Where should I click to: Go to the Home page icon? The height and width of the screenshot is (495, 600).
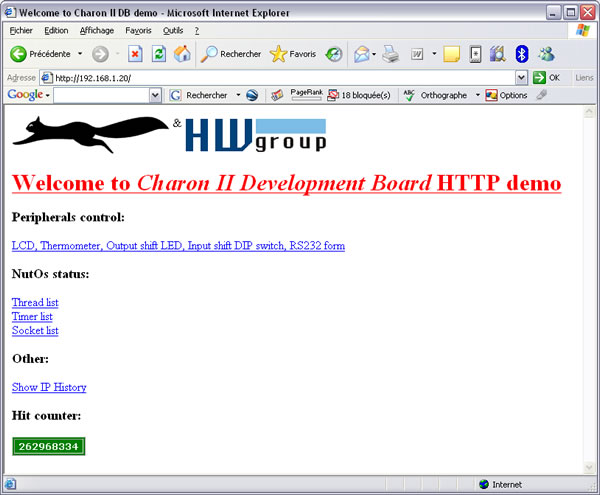coord(182,54)
